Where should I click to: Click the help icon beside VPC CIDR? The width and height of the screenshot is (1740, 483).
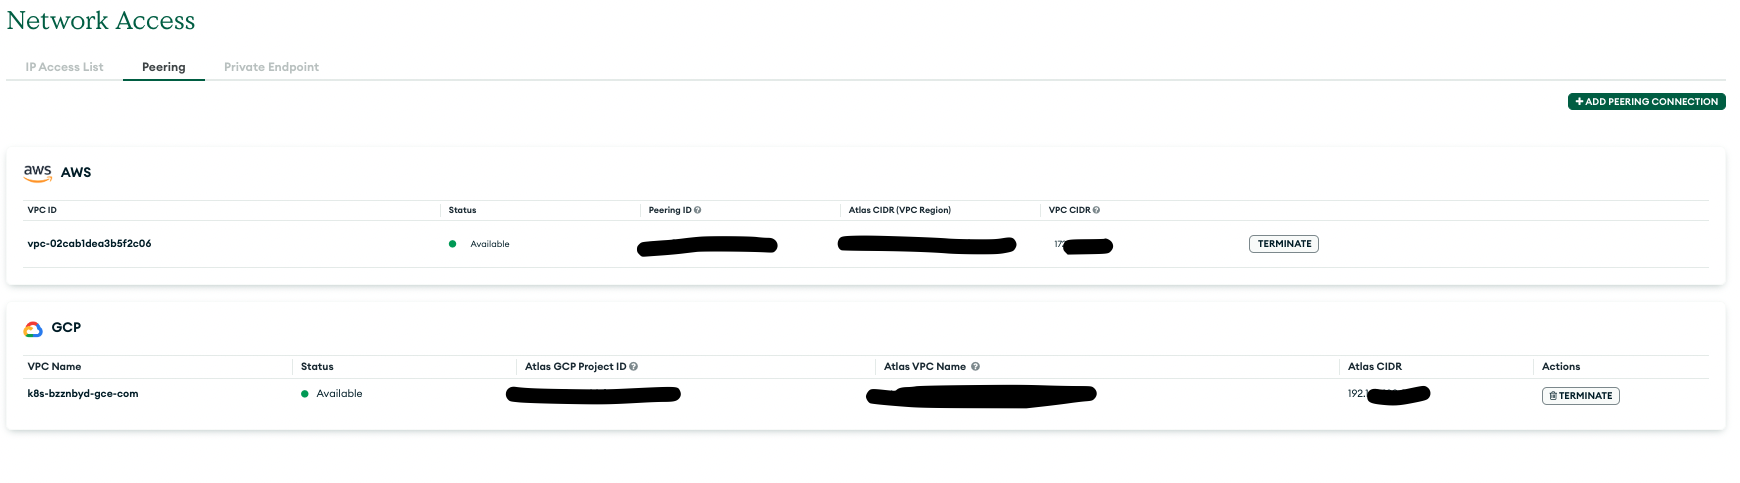click(x=1097, y=210)
